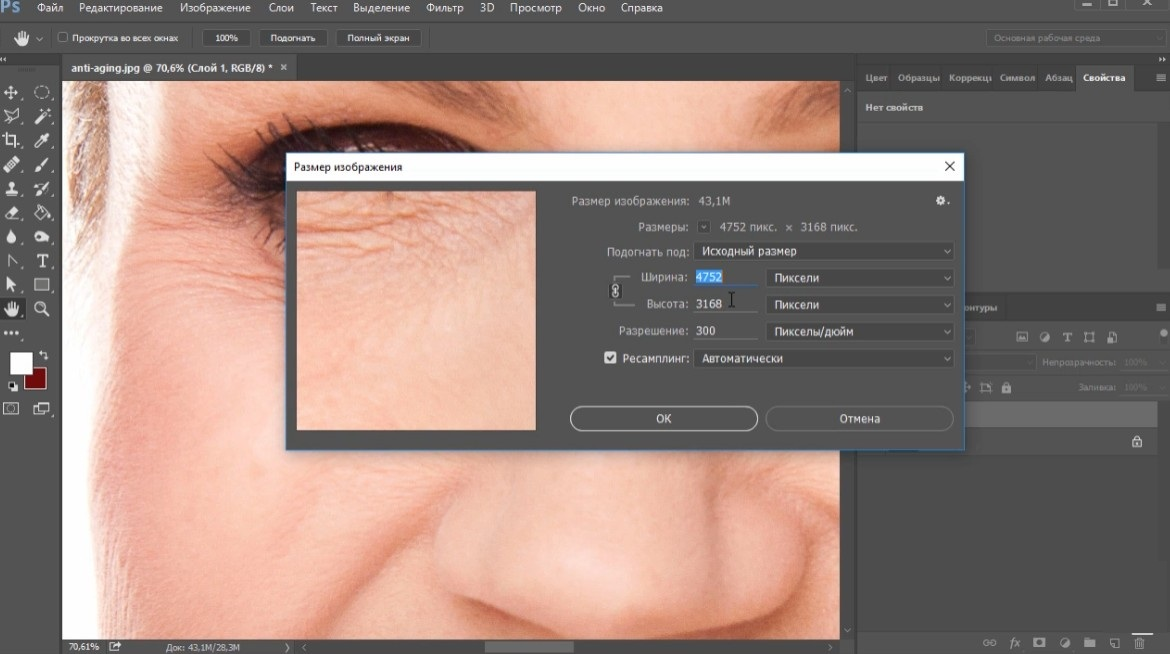Enable scroll all windows checkbox
This screenshot has height=654, width=1170.
(63, 37)
